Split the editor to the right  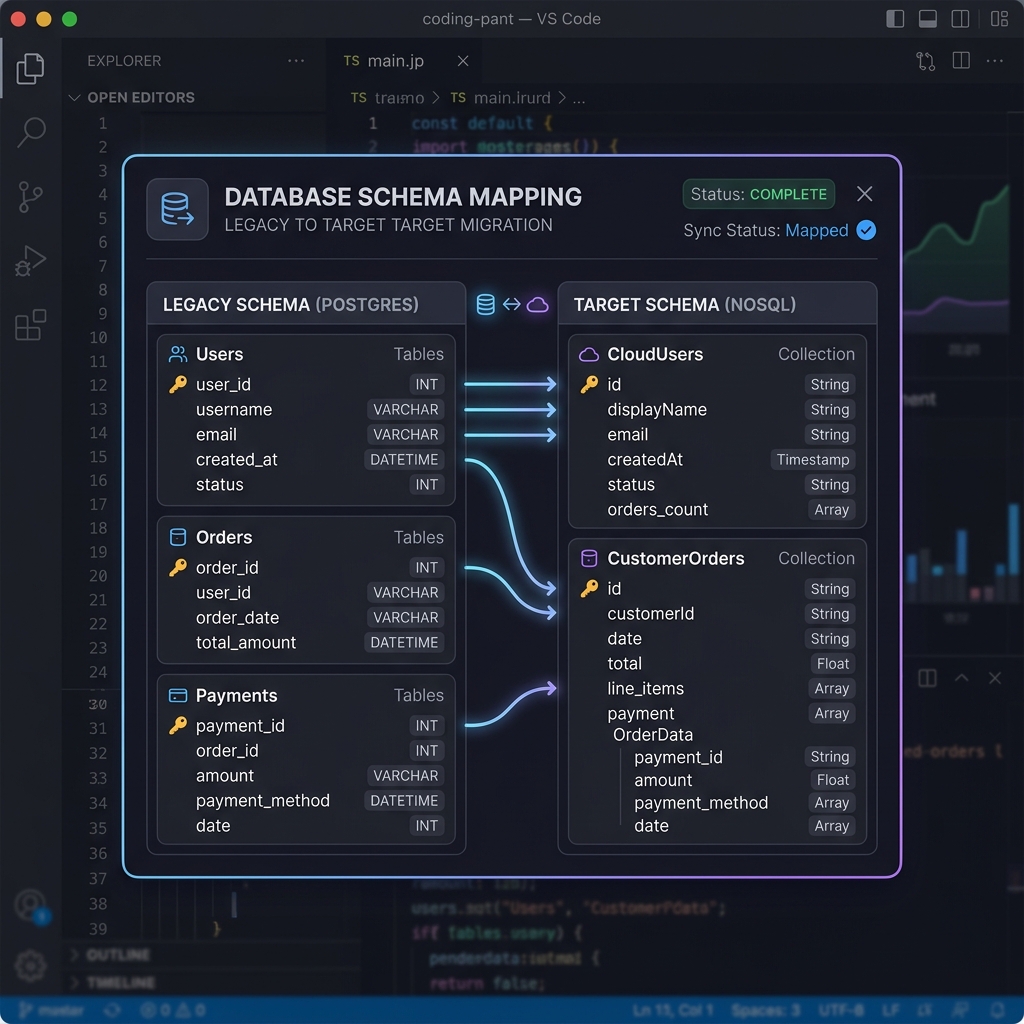point(961,61)
